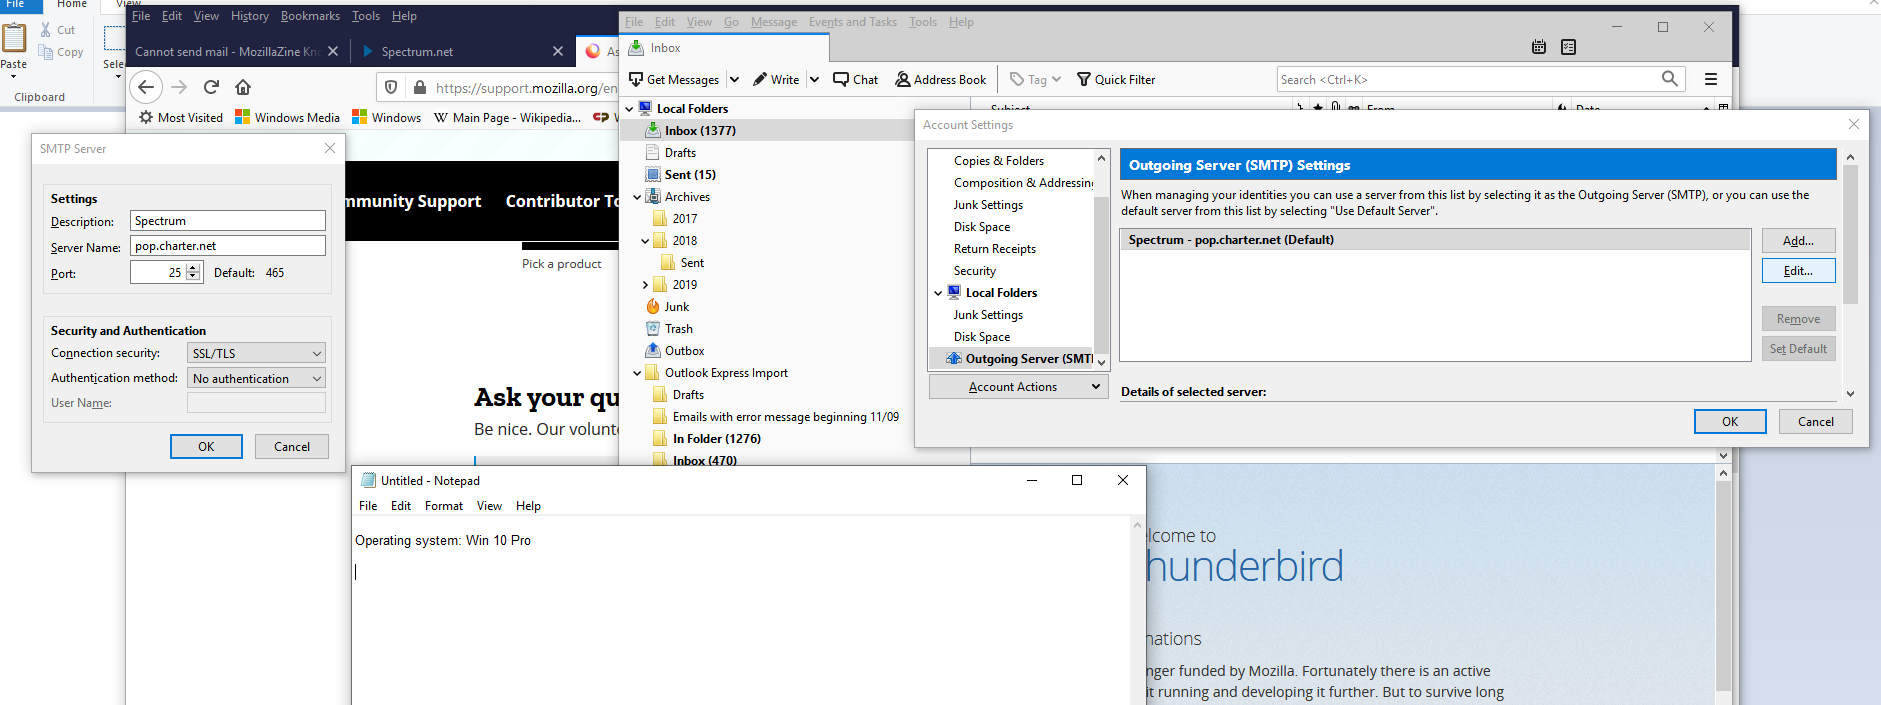Select Outgoing Server (SMTP) in settings tree
The width and height of the screenshot is (1881, 705).
tap(1019, 359)
